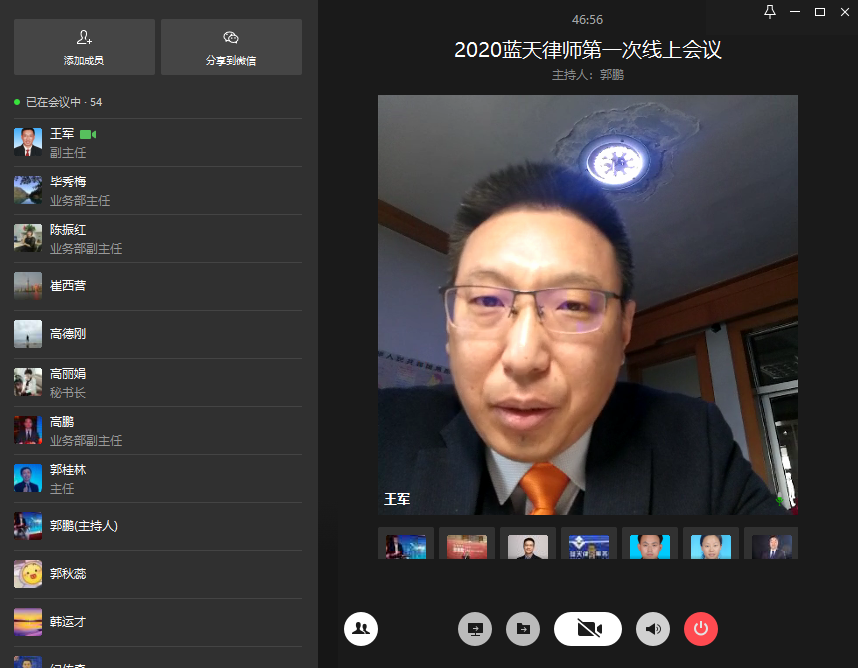
Task: Turn on the camera with the video toggle
Action: (x=588, y=629)
